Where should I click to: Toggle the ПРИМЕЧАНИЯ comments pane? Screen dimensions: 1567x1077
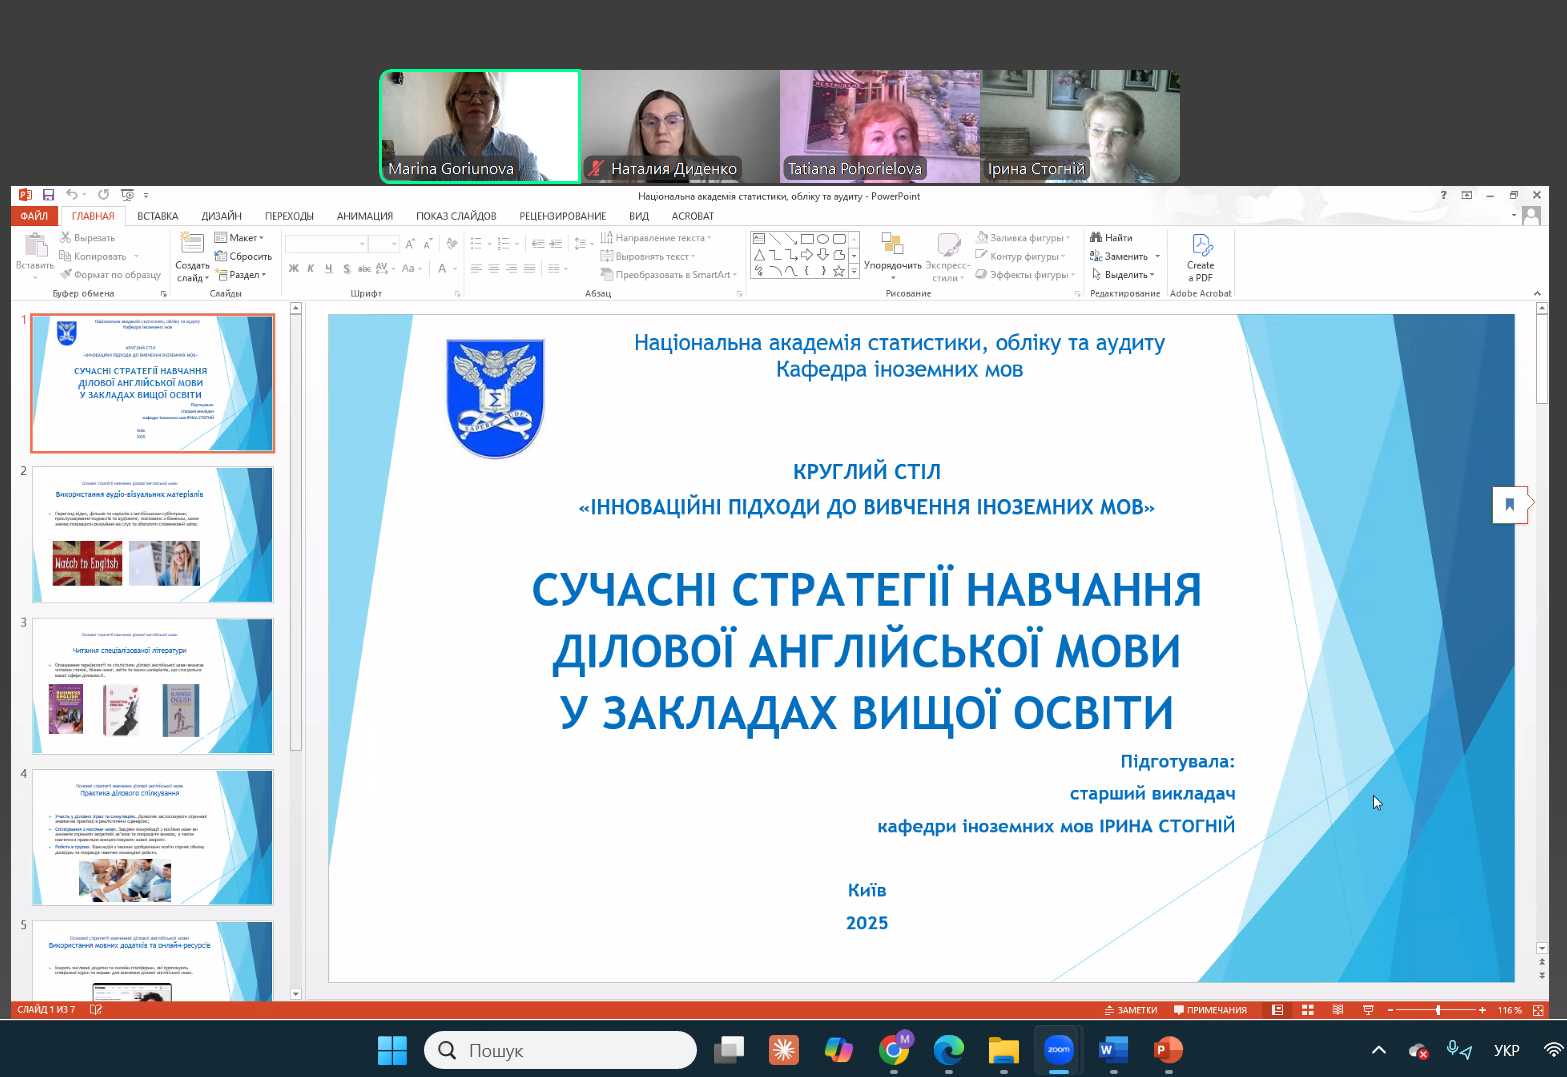[1210, 1010]
